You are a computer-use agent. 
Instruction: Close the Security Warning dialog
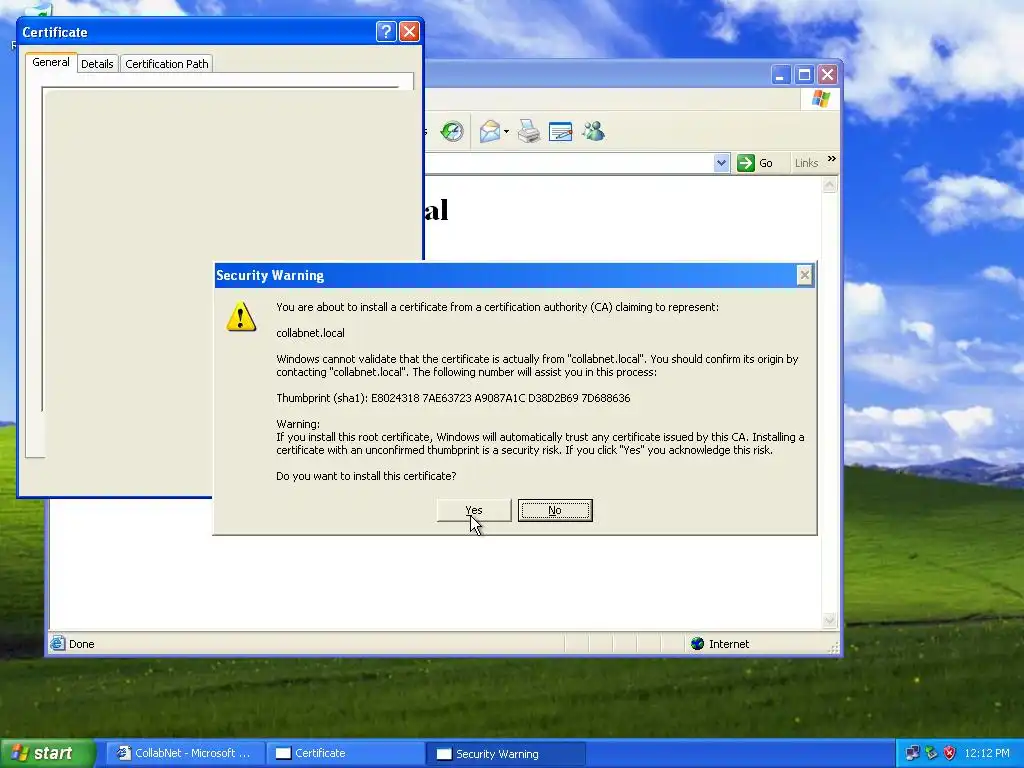(x=805, y=276)
